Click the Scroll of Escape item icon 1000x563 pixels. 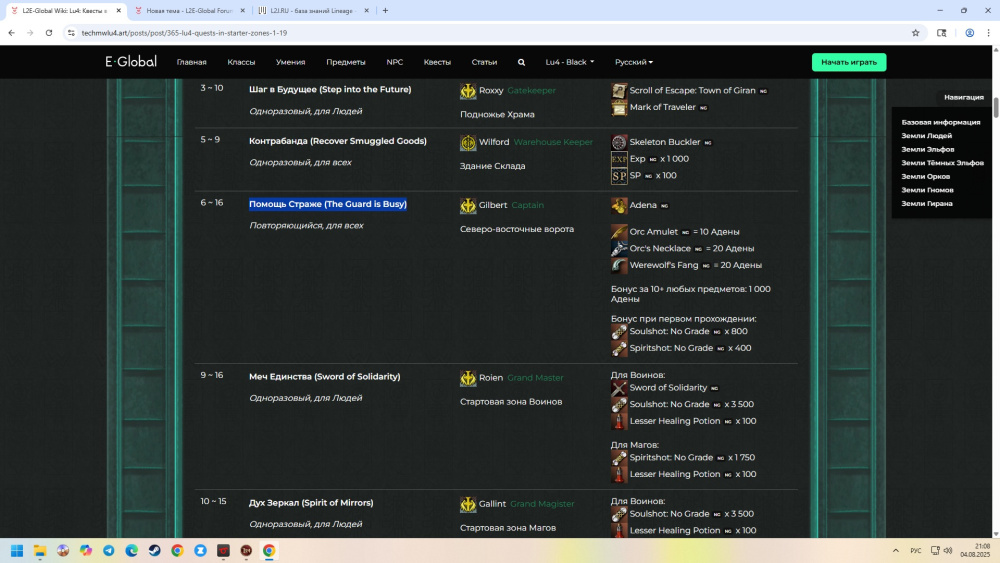click(x=619, y=91)
